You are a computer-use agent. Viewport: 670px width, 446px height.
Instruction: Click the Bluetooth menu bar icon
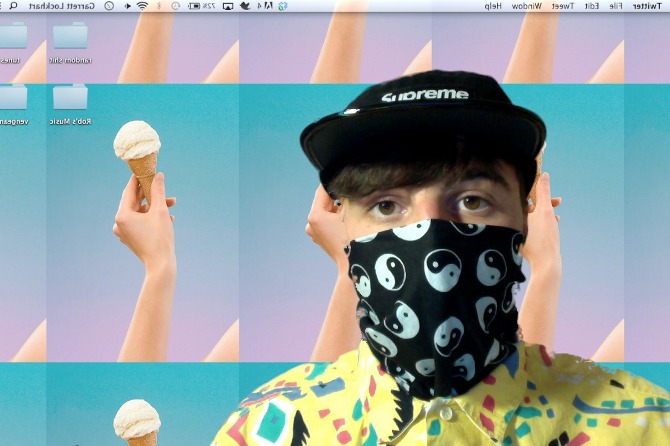click(159, 6)
